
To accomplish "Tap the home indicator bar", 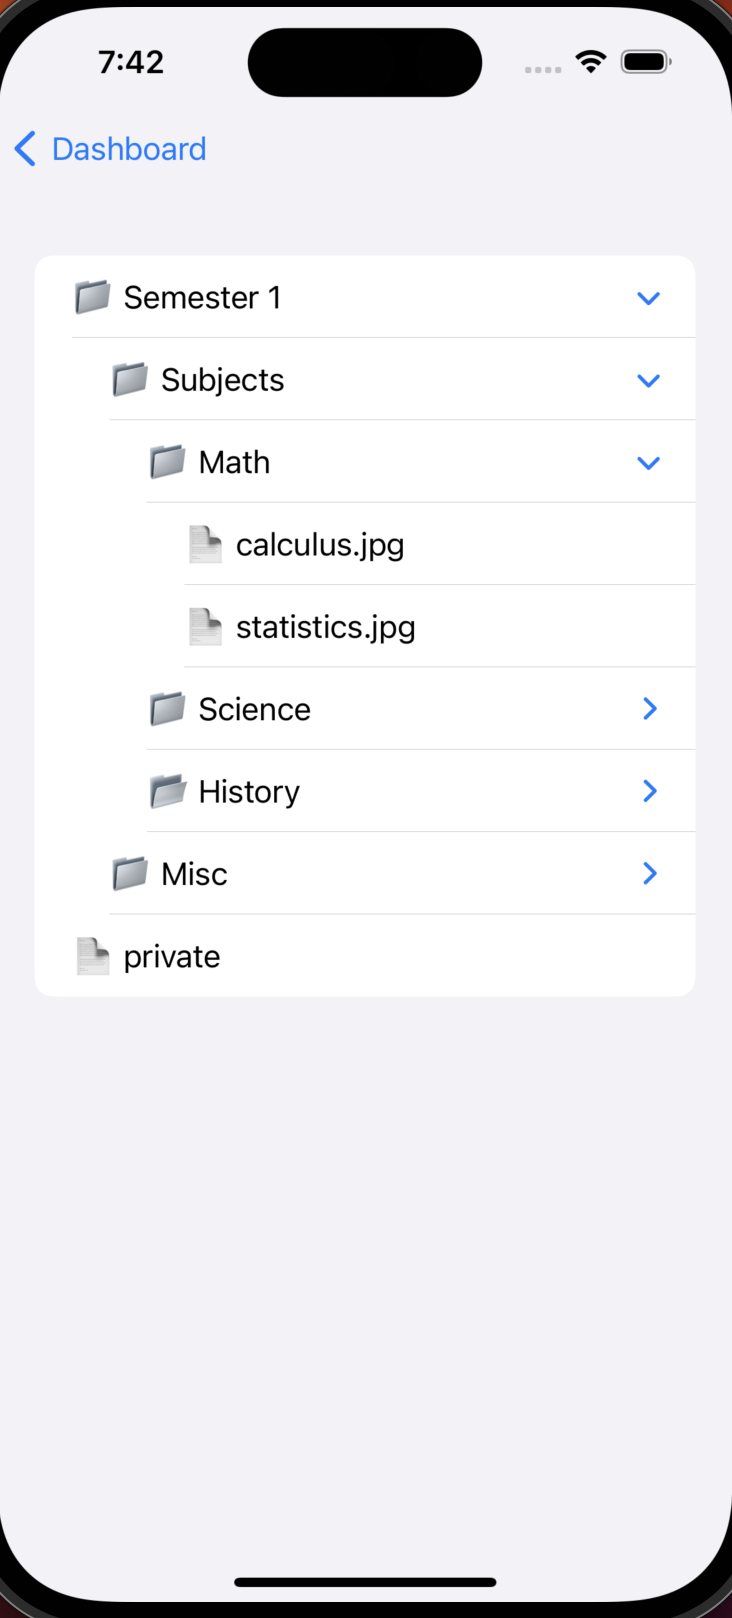I will 365,1582.
